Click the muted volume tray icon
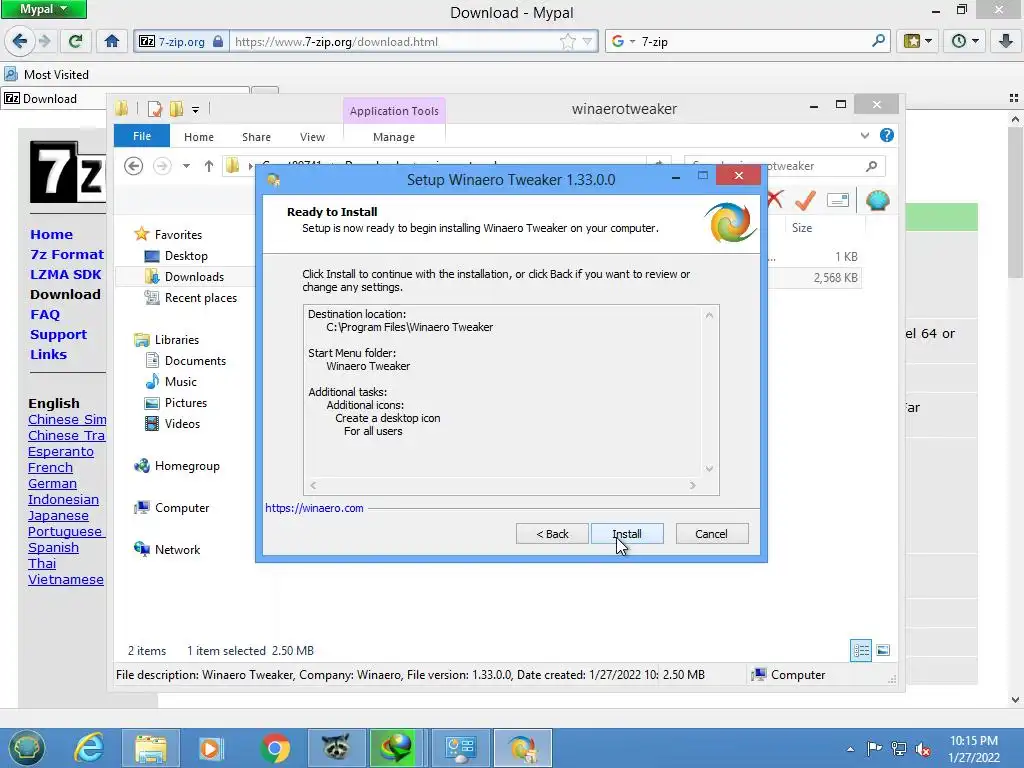 923,749
